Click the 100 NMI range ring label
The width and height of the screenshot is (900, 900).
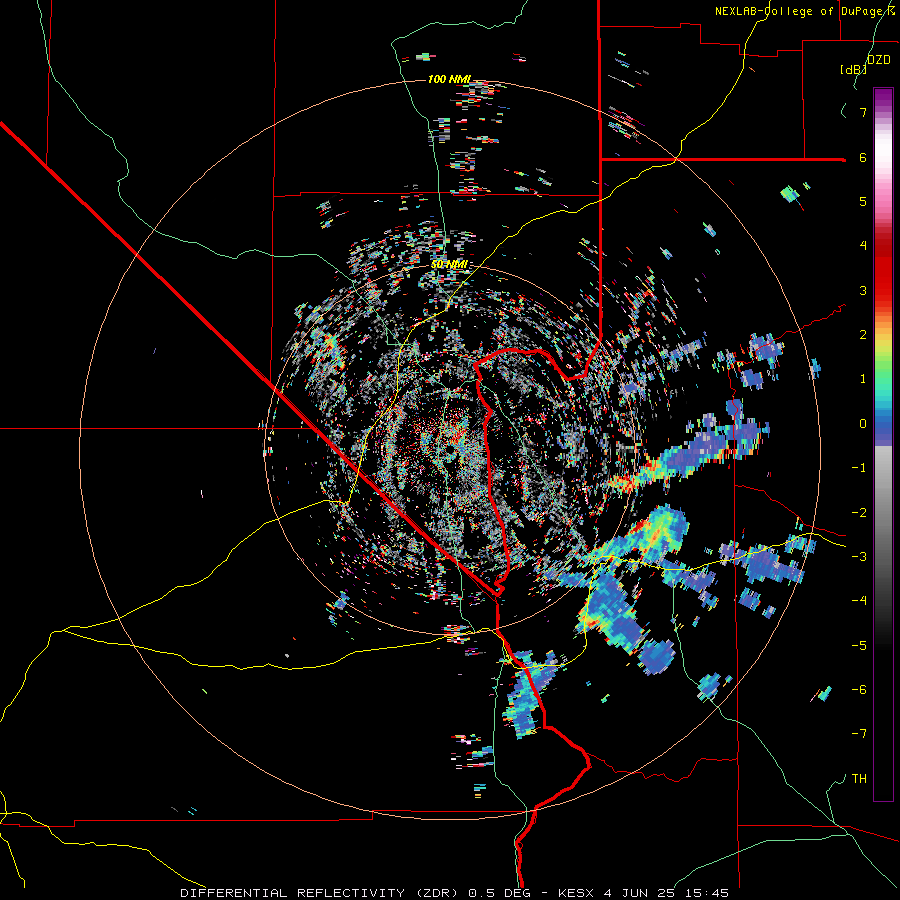point(449,79)
